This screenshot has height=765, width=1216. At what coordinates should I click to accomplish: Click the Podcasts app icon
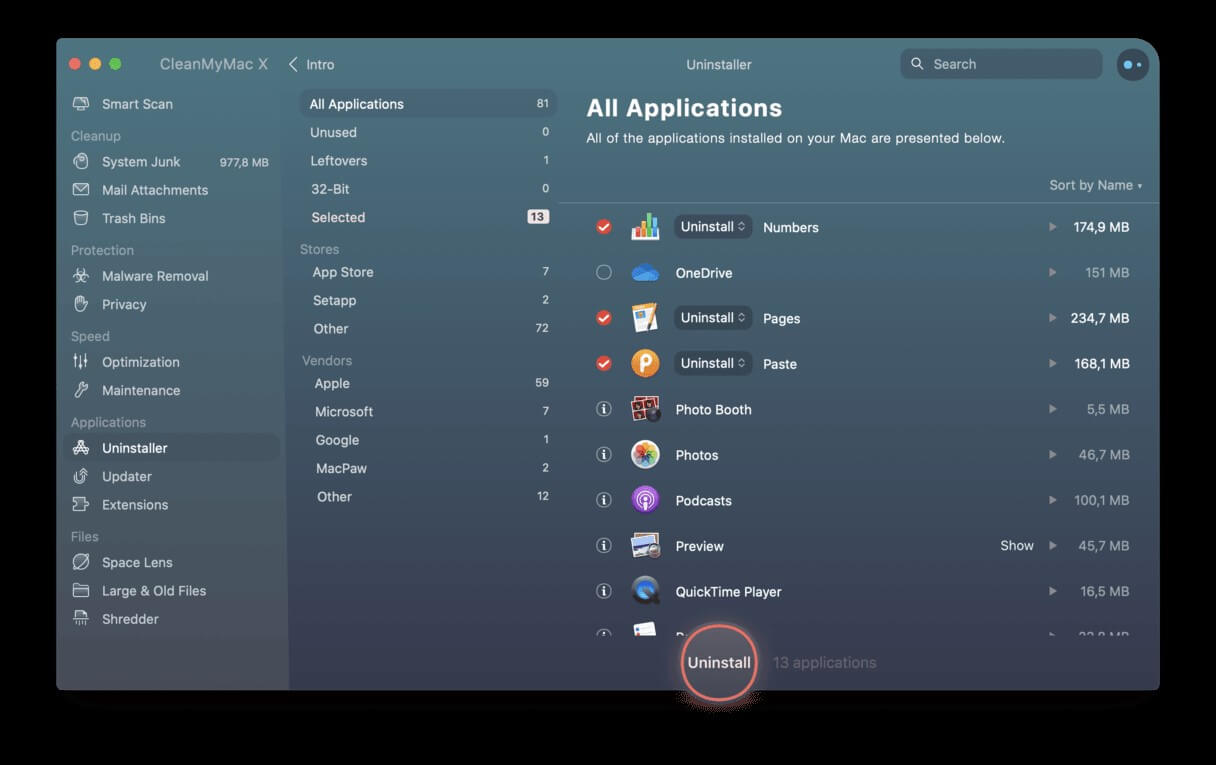[x=645, y=500]
